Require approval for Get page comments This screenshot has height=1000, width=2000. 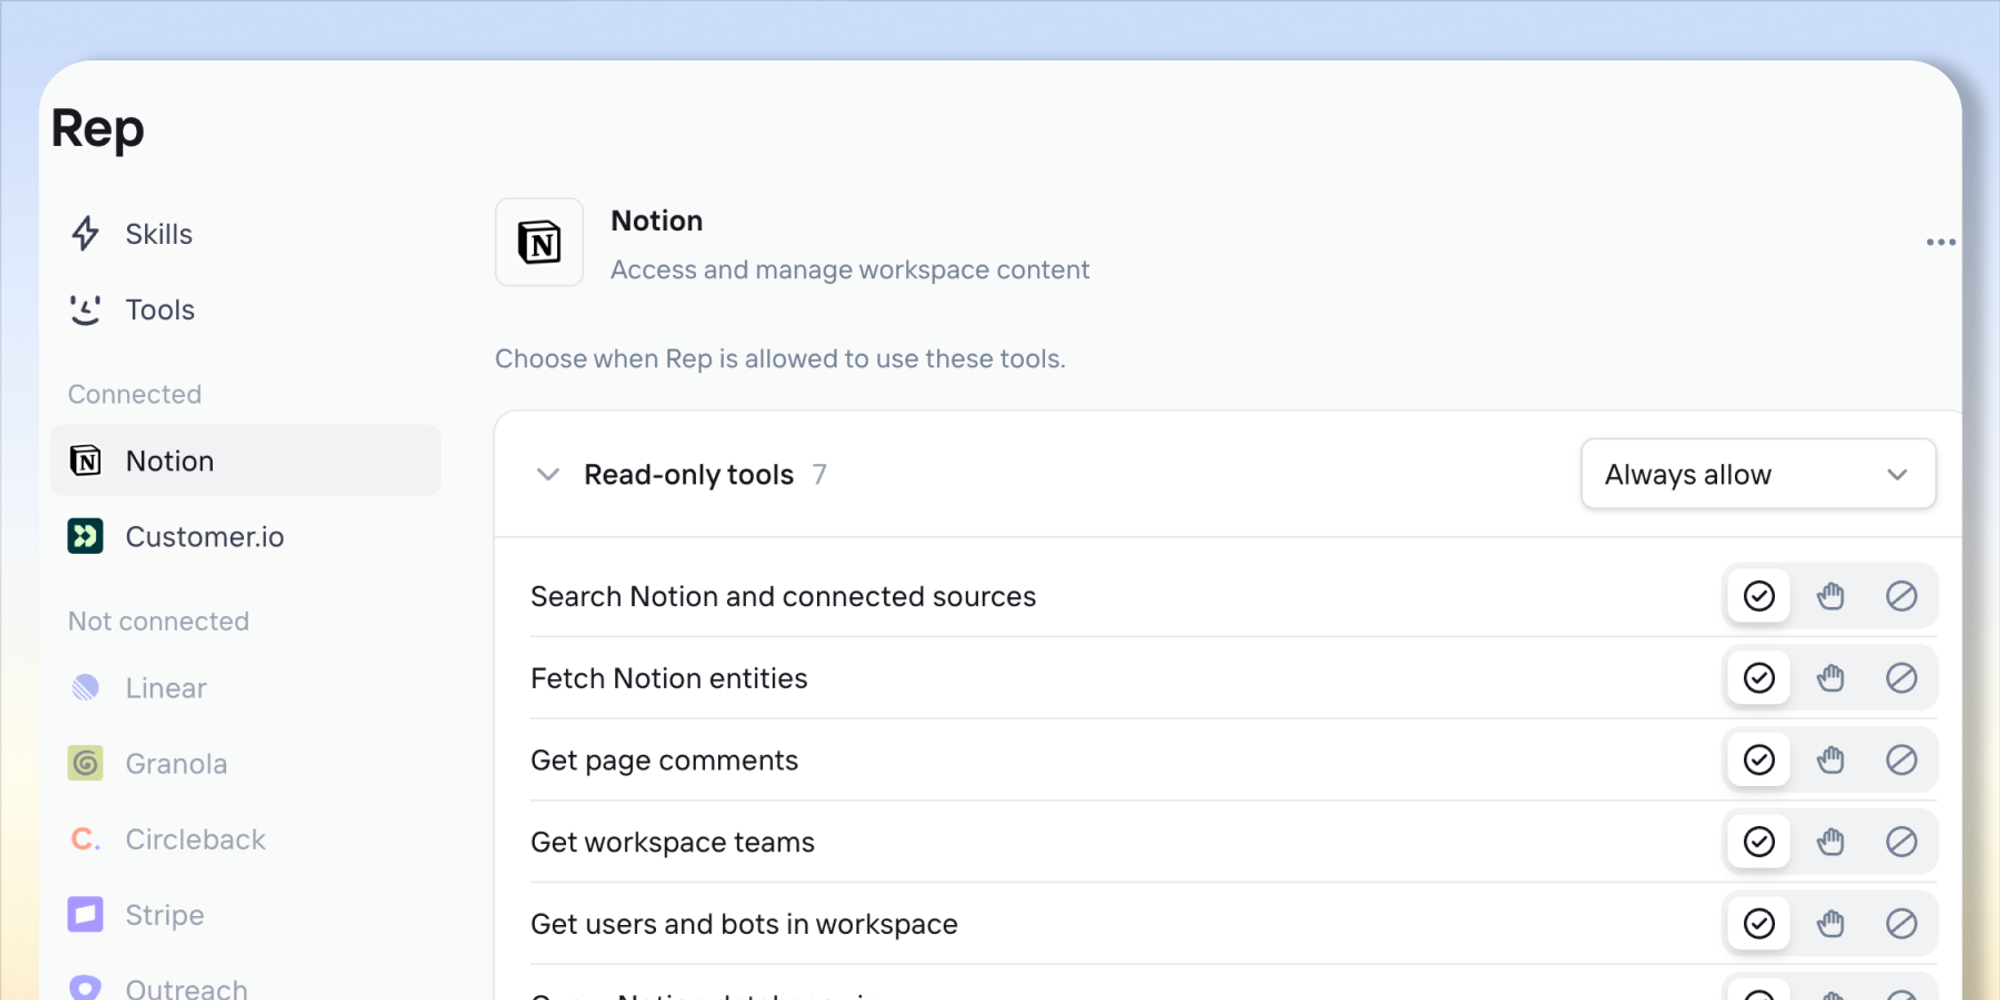tap(1830, 760)
